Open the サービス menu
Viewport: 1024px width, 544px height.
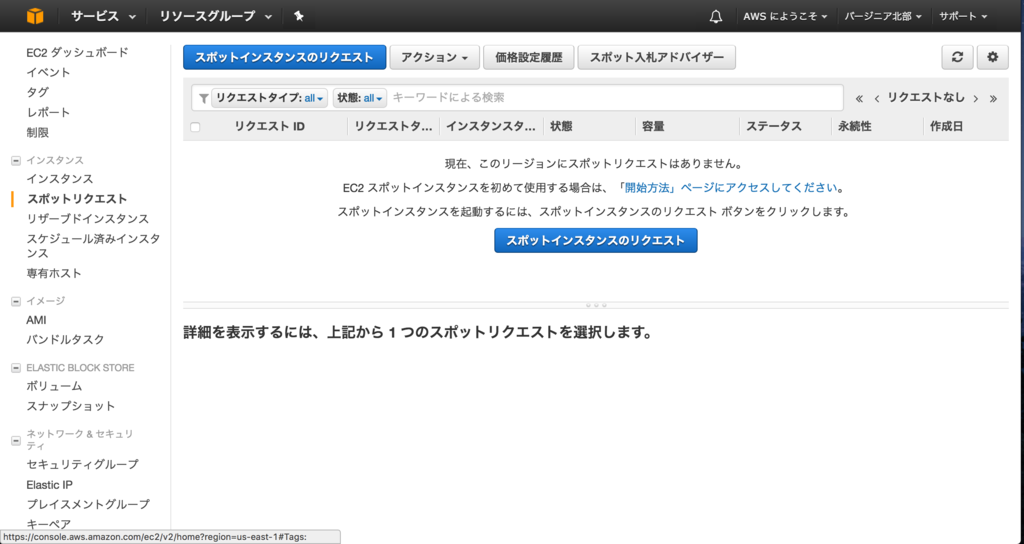[103, 16]
